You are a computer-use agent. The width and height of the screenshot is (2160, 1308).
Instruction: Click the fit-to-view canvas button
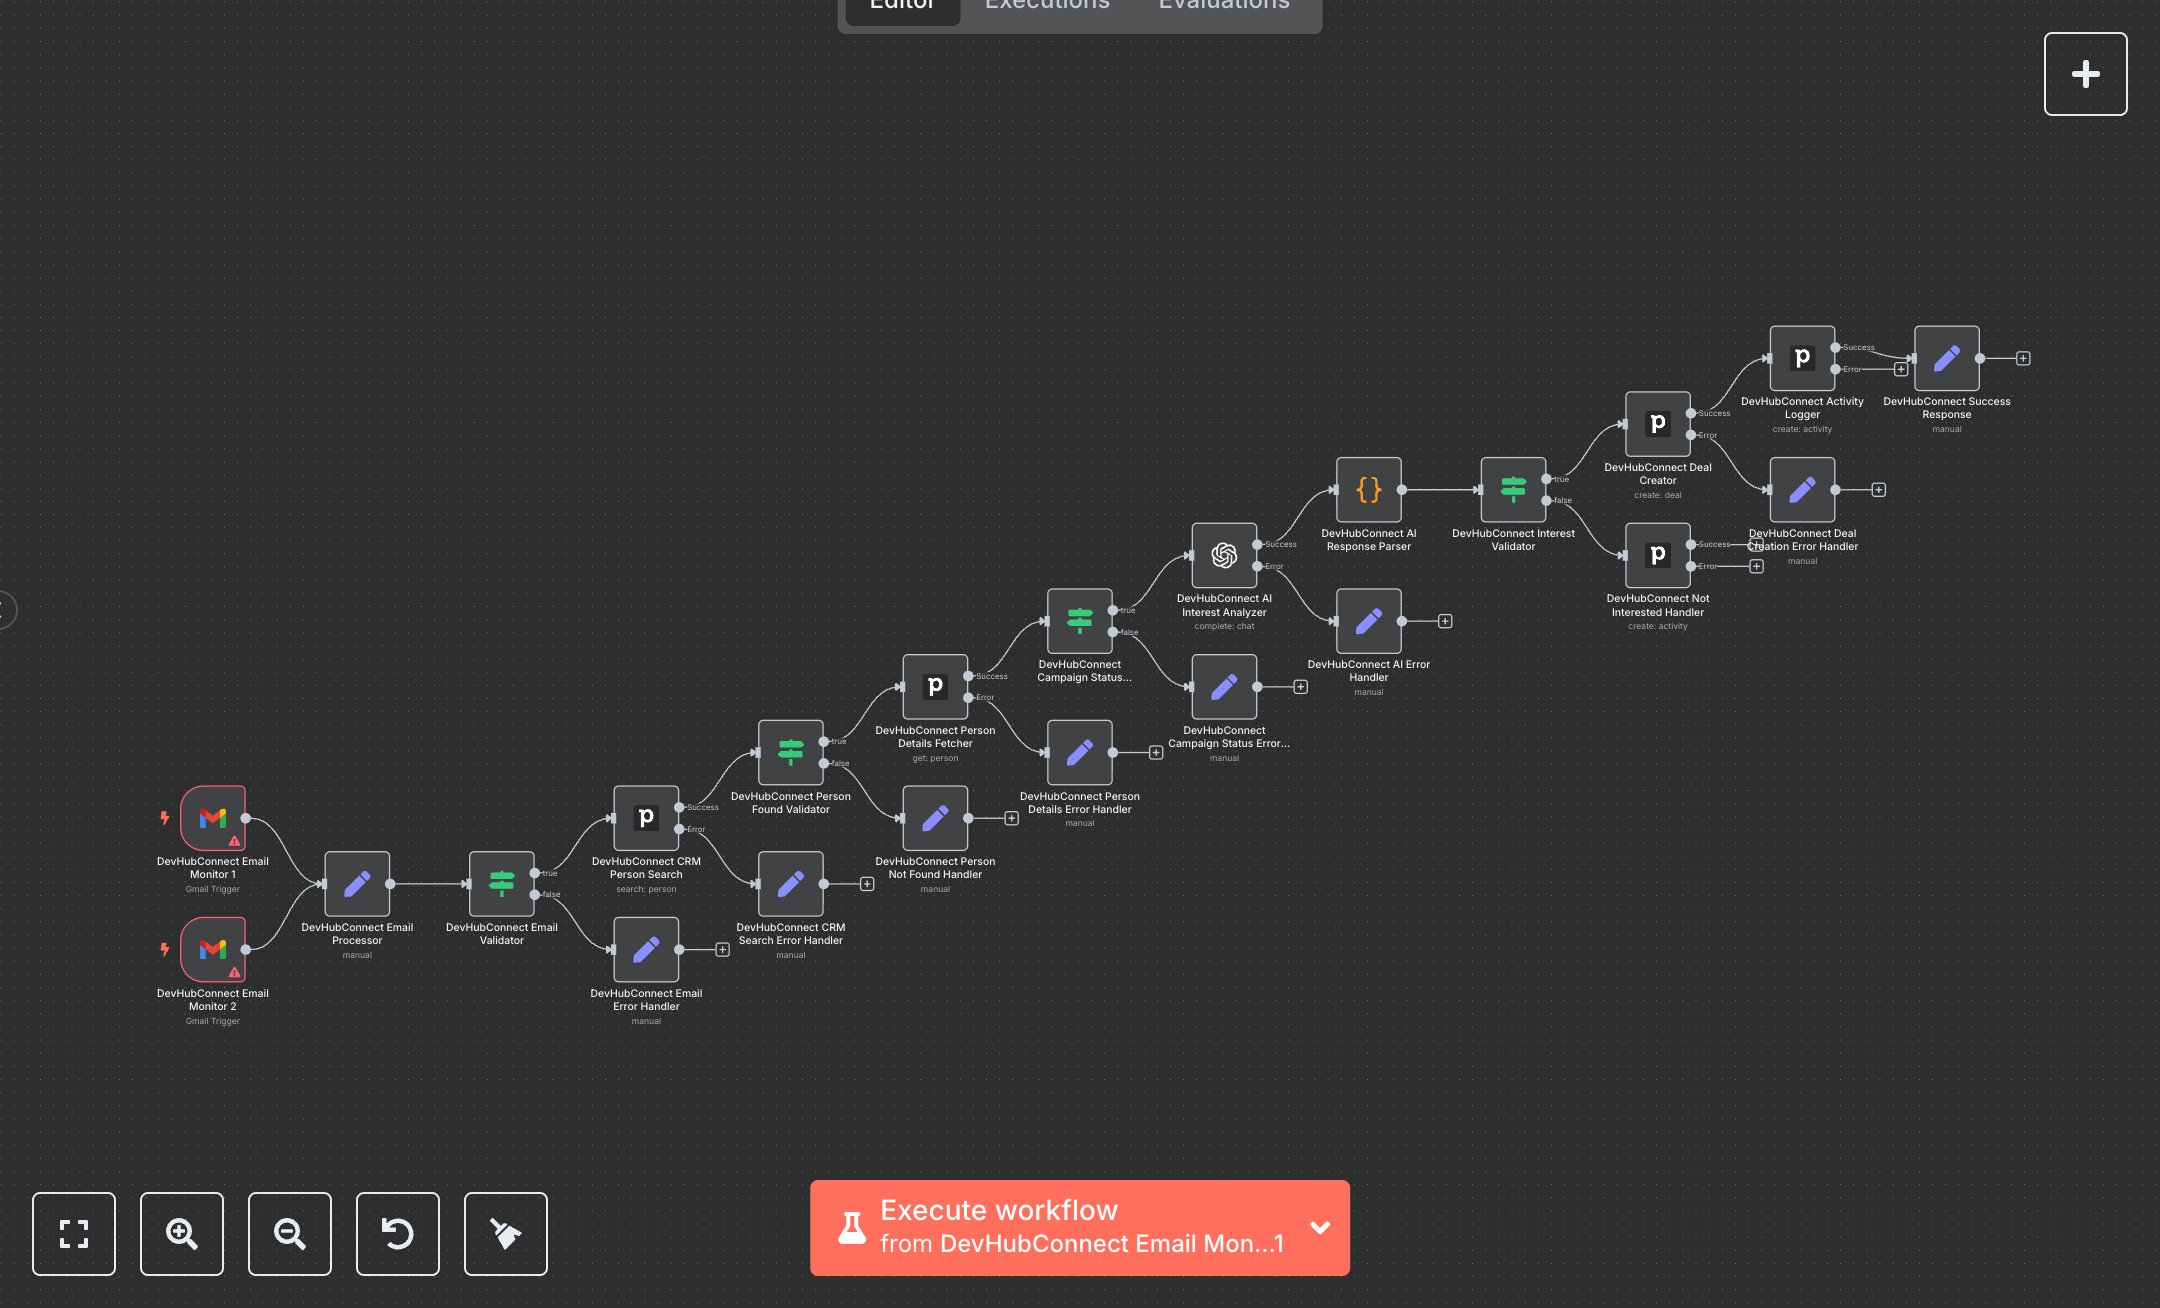[74, 1233]
